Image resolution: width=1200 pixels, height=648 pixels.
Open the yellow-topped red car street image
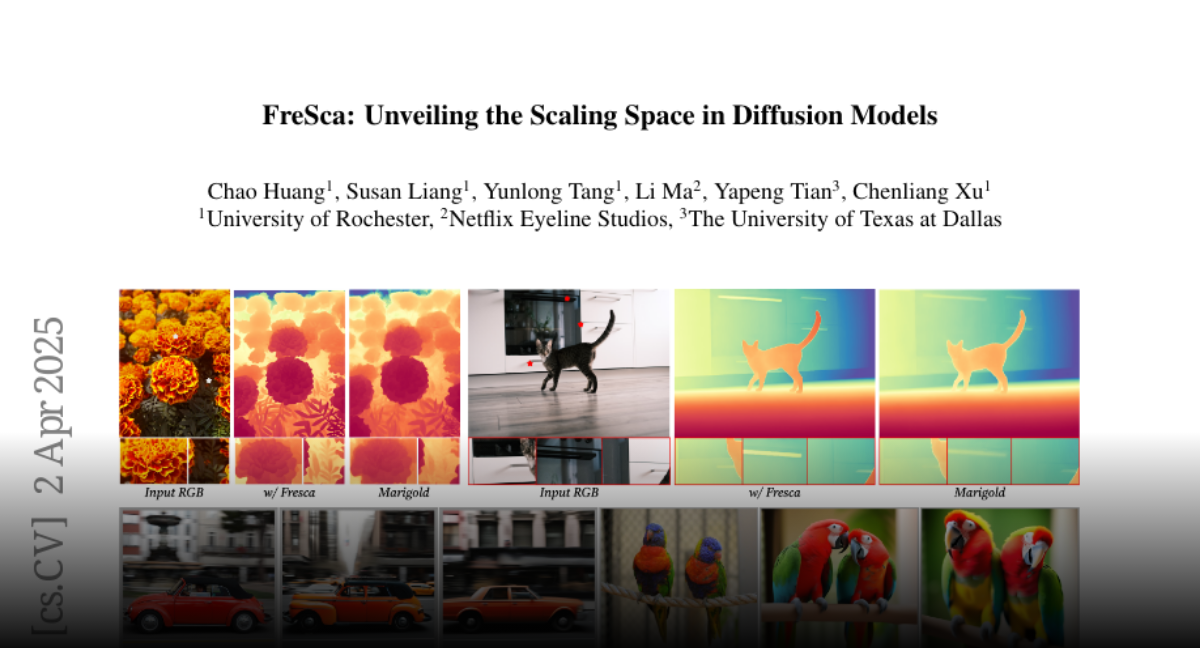click(358, 577)
